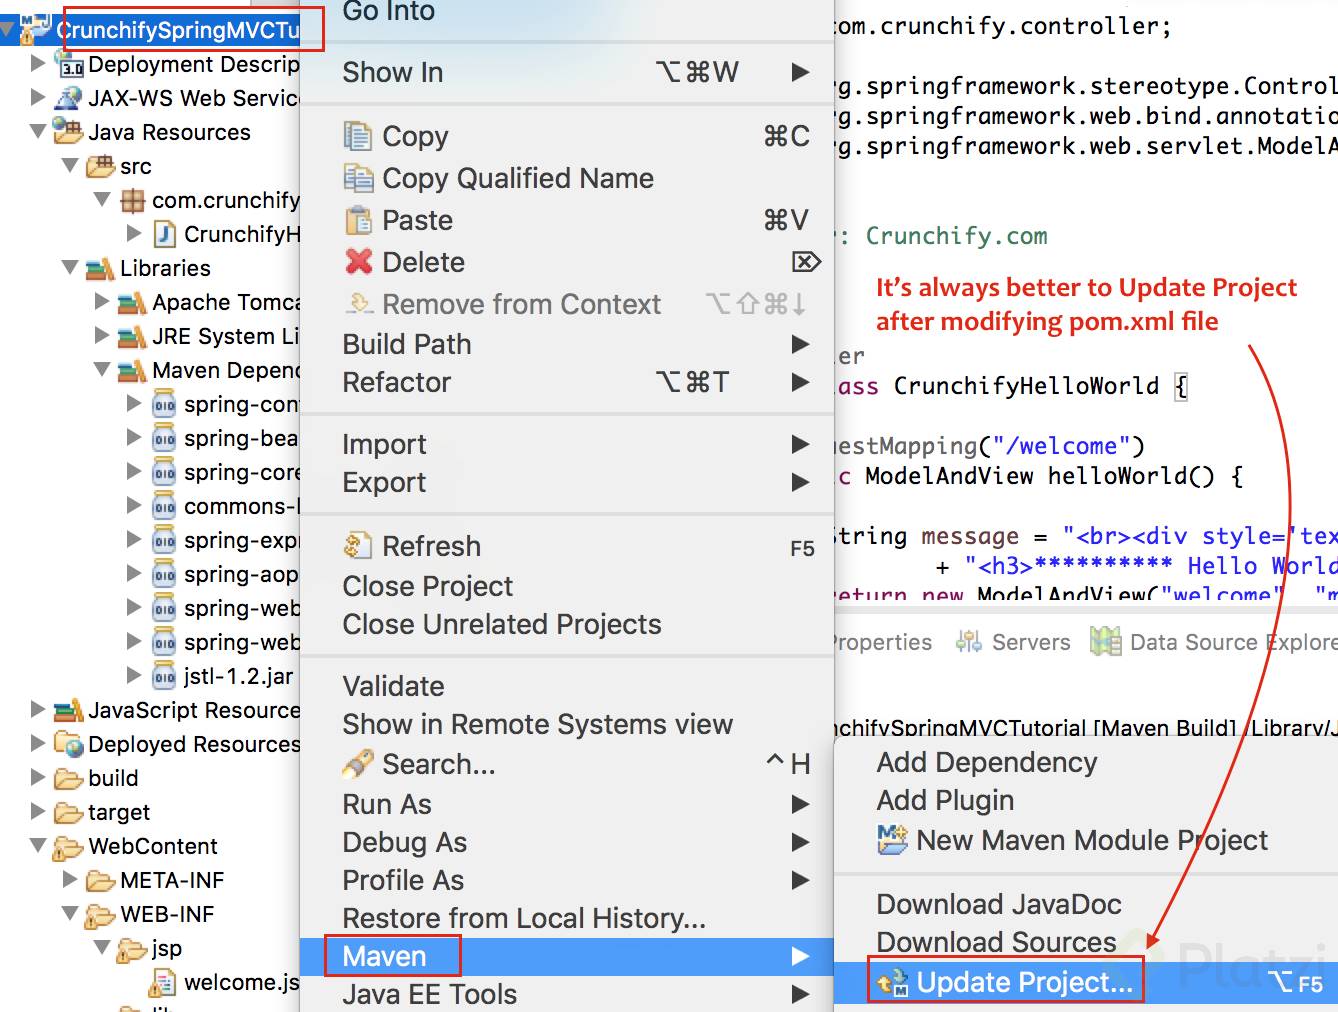
Task: Click Download Sources in the Maven submenu
Action: pos(996,942)
